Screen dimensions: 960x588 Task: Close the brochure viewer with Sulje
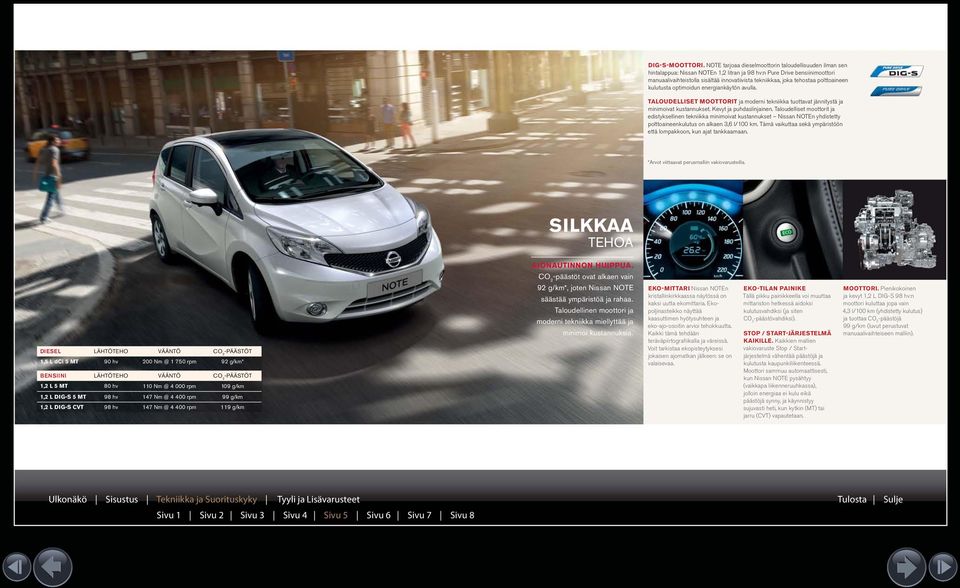point(893,499)
